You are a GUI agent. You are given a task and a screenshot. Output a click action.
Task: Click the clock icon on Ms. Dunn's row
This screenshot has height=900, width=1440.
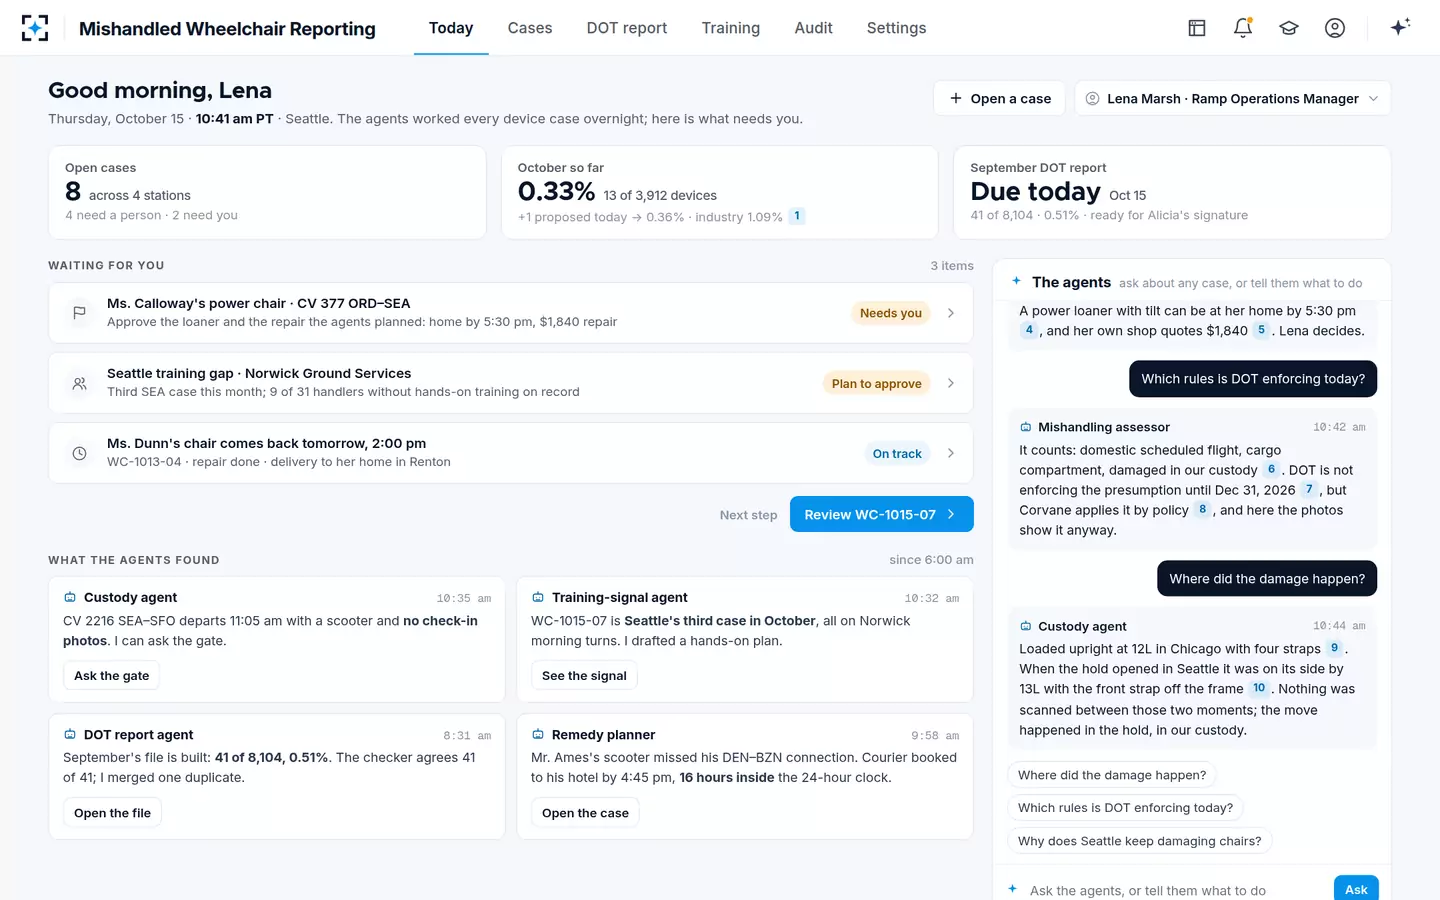click(x=79, y=453)
